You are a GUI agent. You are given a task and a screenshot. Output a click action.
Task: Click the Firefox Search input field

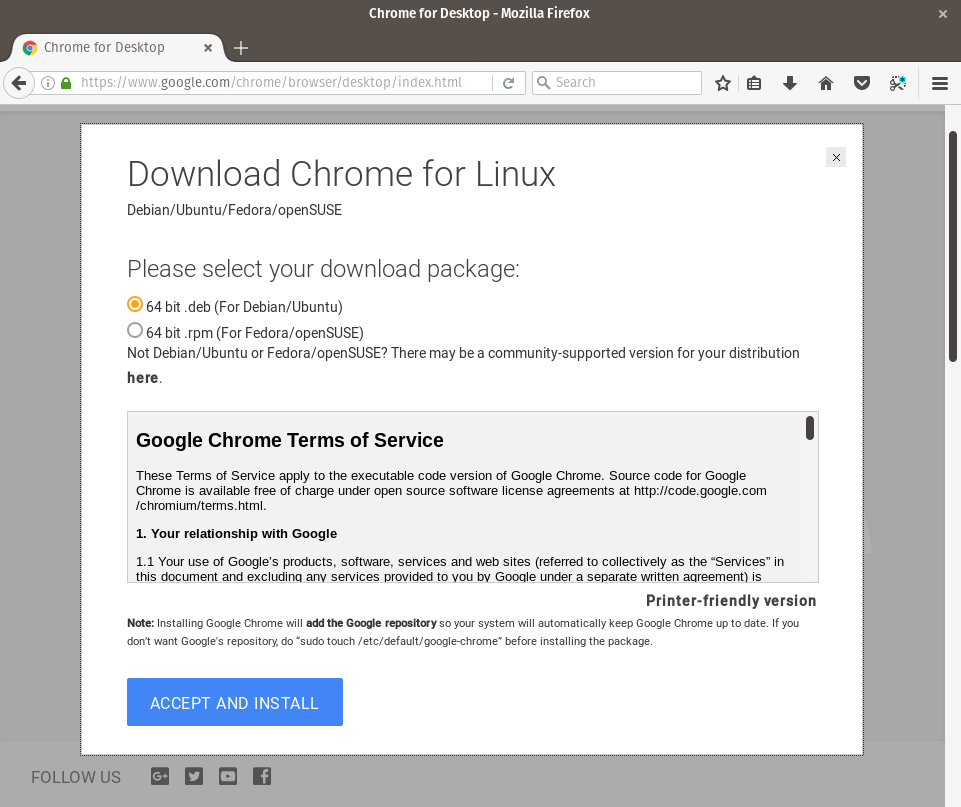[617, 83]
